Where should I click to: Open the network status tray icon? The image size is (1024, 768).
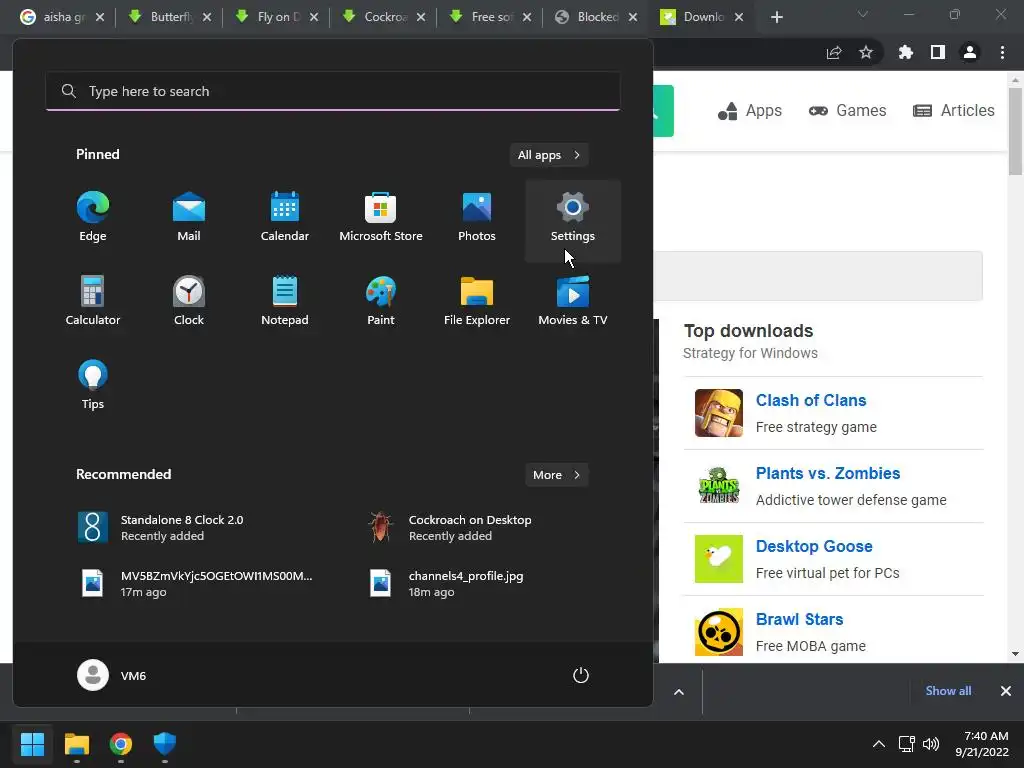[906, 744]
